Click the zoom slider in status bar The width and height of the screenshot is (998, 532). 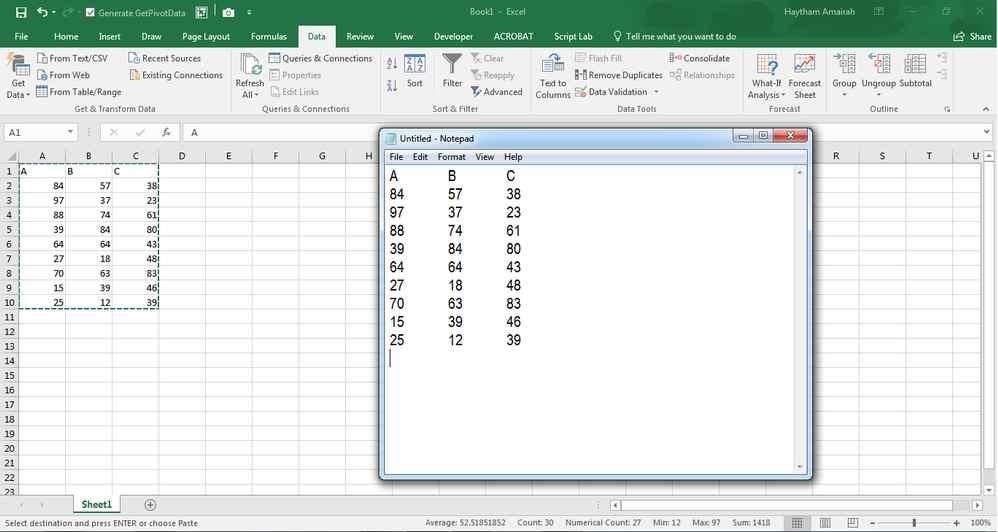[914, 523]
